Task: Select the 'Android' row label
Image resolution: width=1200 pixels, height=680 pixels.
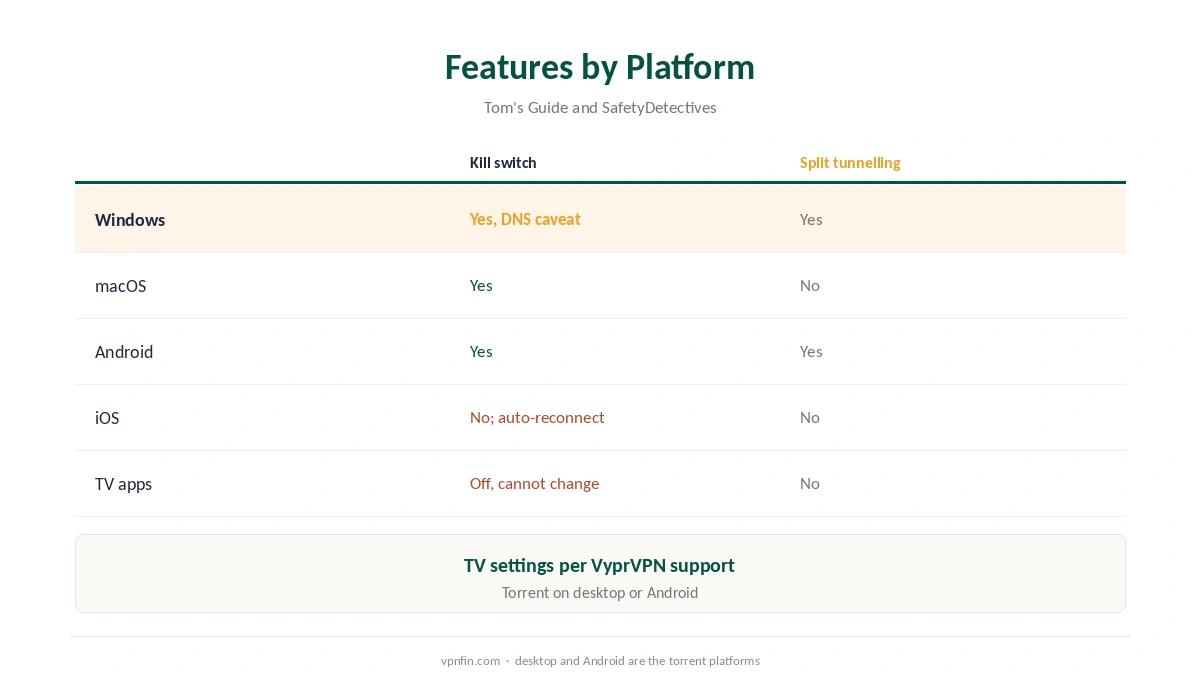Action: (124, 352)
